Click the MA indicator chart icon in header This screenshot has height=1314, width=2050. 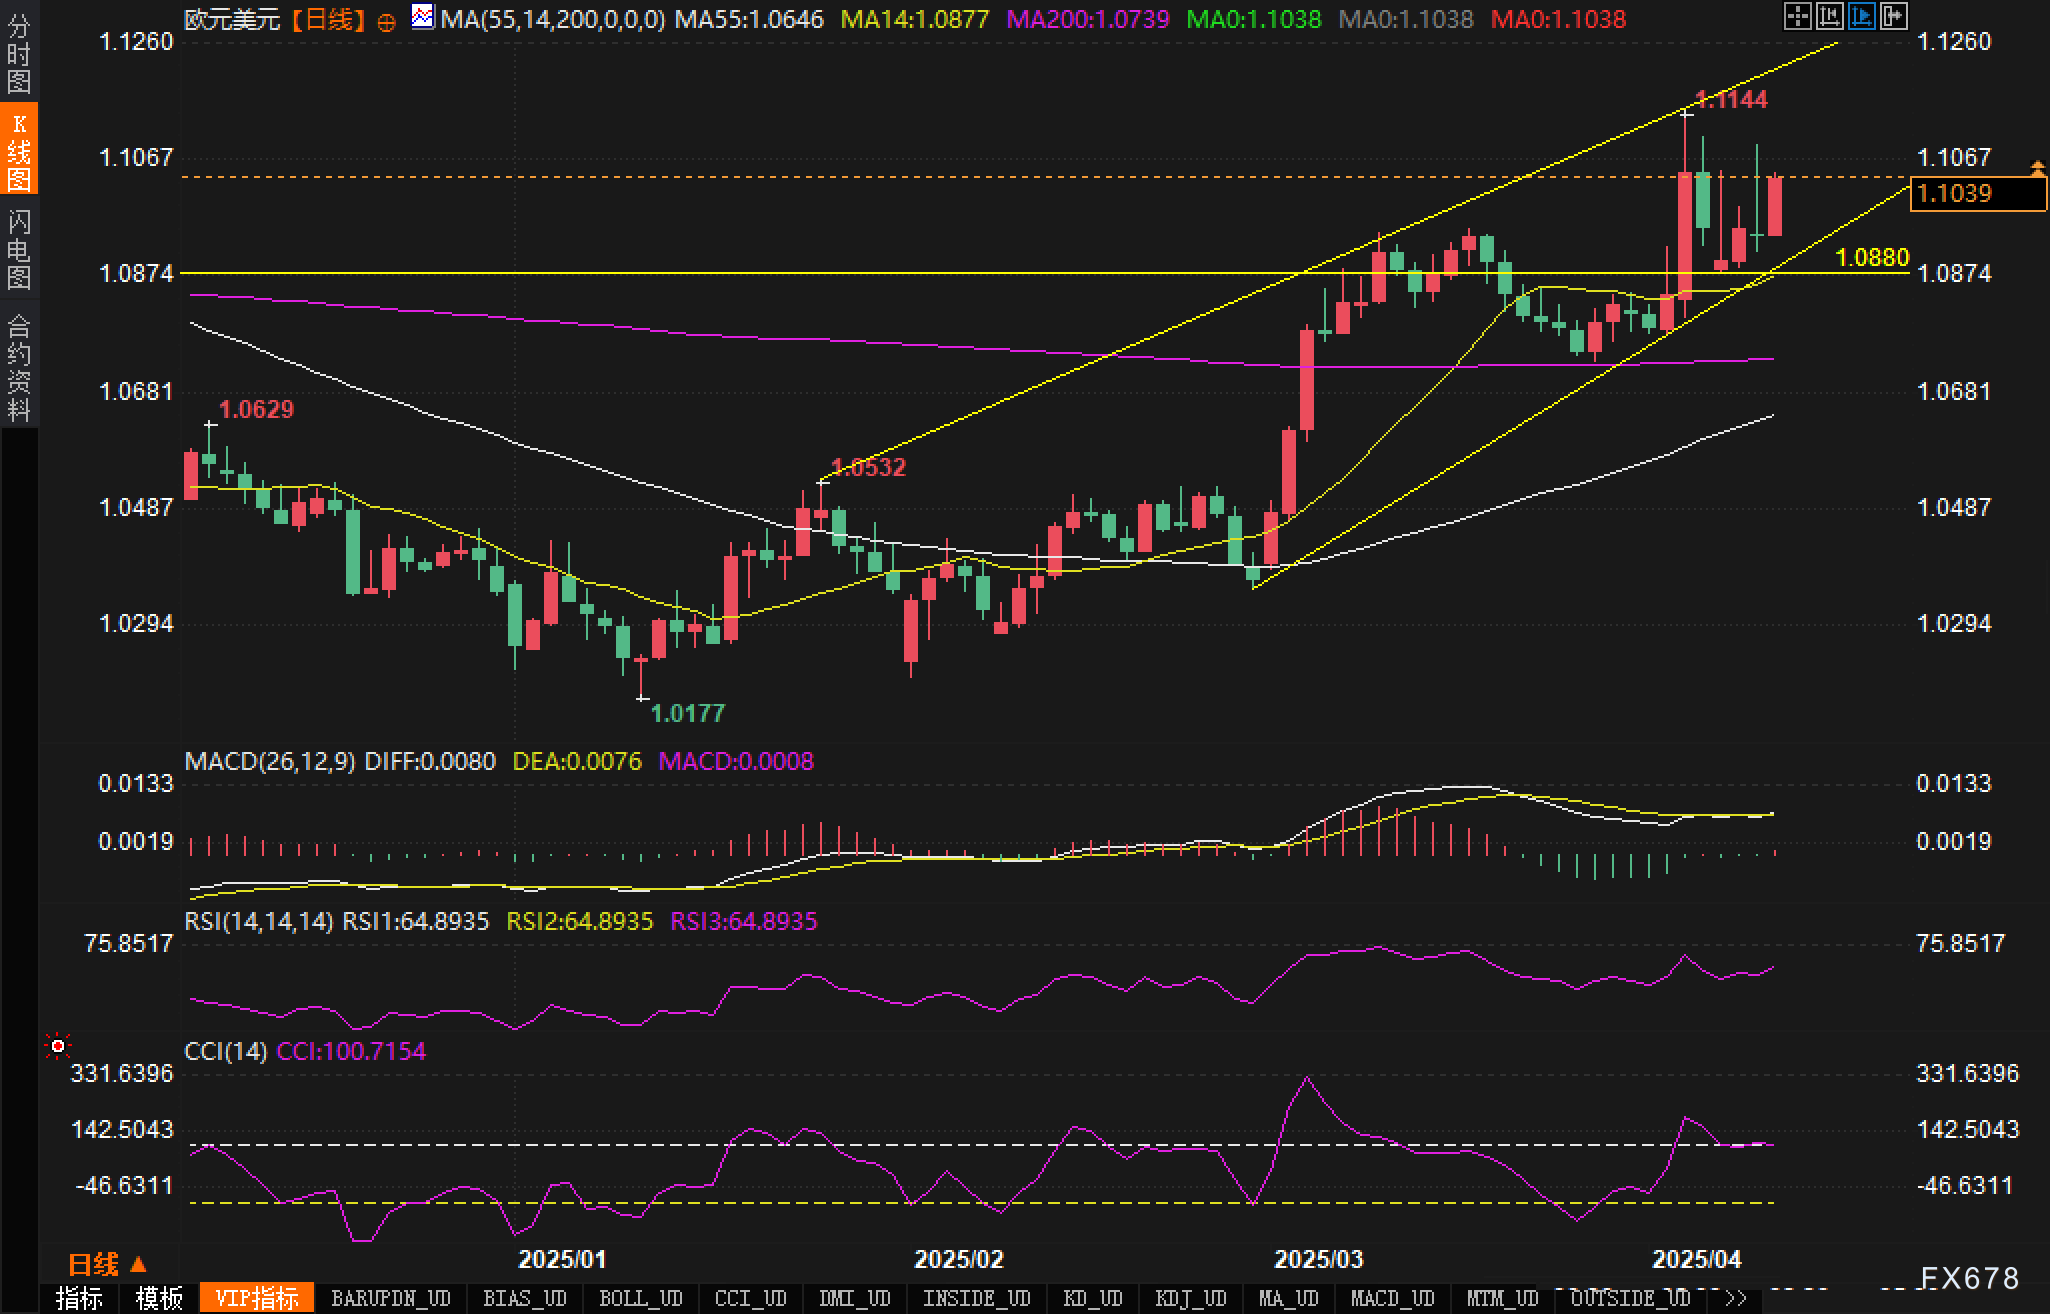423,17
